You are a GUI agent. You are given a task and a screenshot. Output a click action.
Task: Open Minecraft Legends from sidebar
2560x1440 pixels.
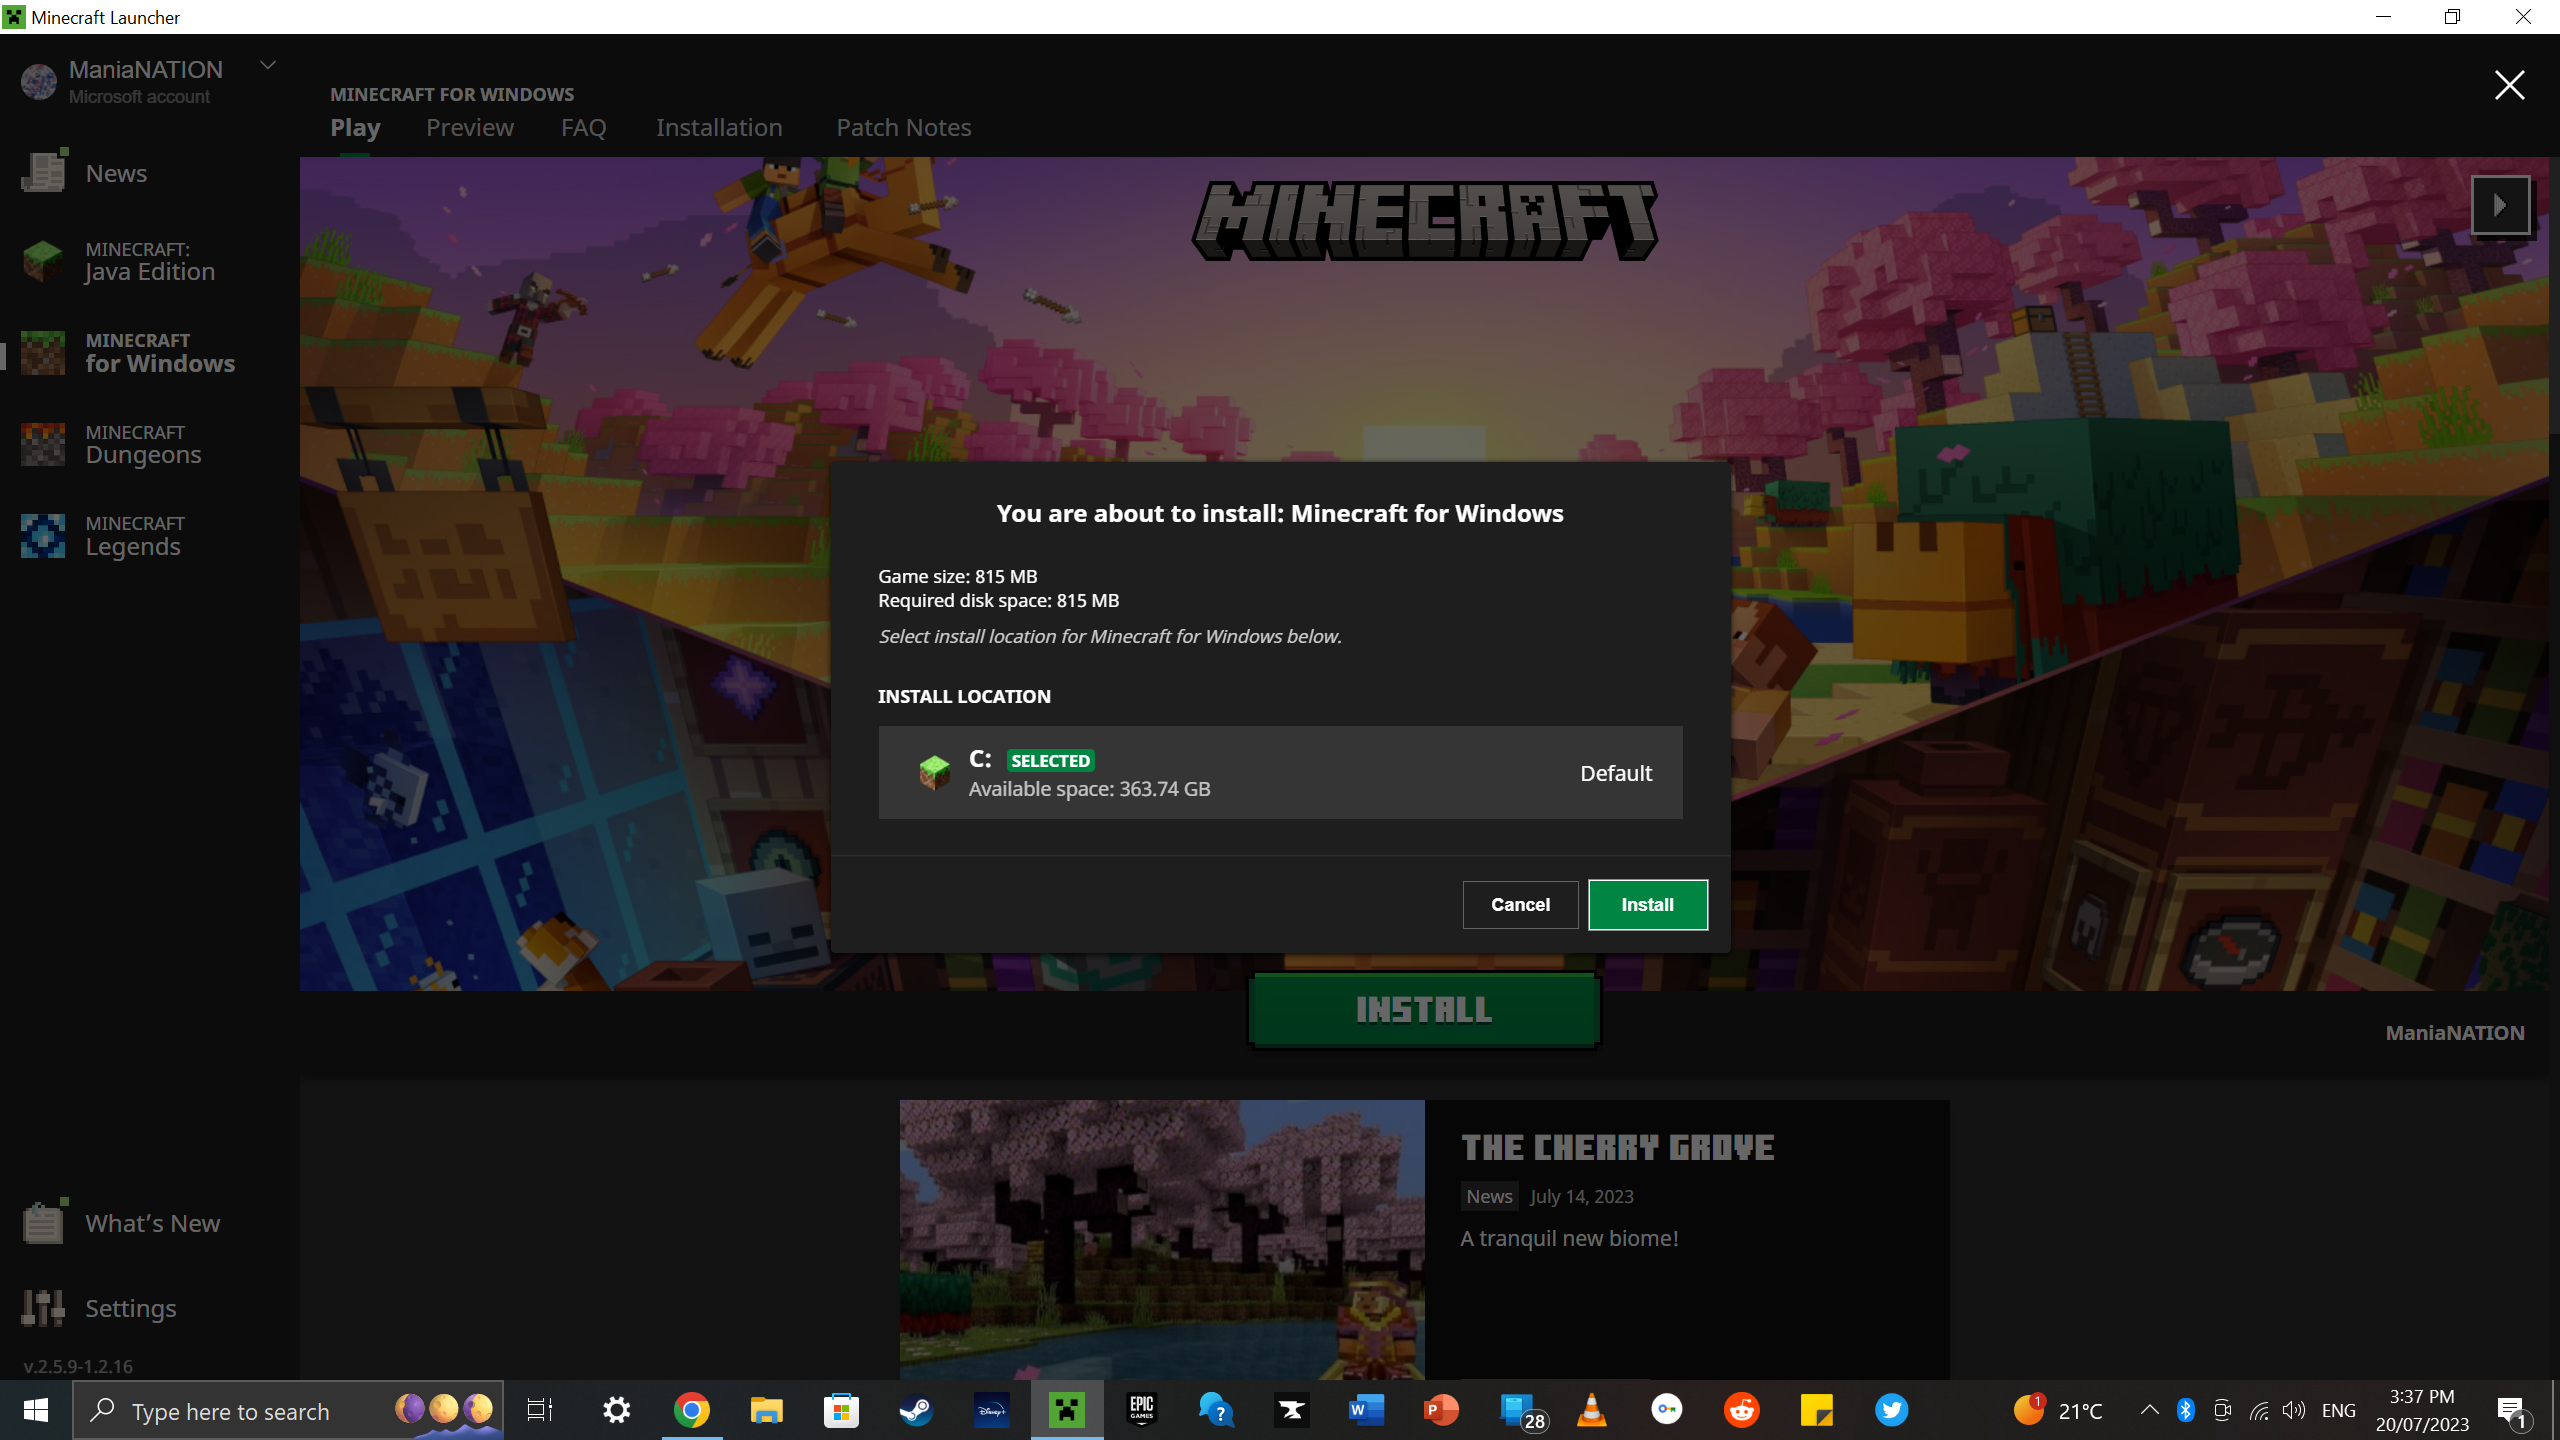[133, 537]
